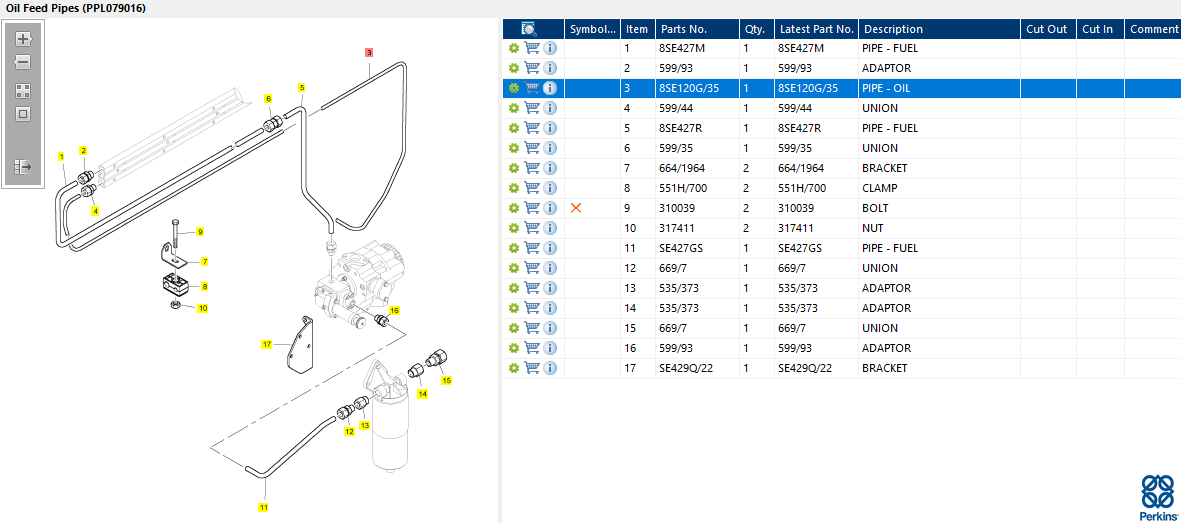Sort table by Description column header
Image resolution: width=1181 pixels, height=523 pixels.
tap(893, 29)
